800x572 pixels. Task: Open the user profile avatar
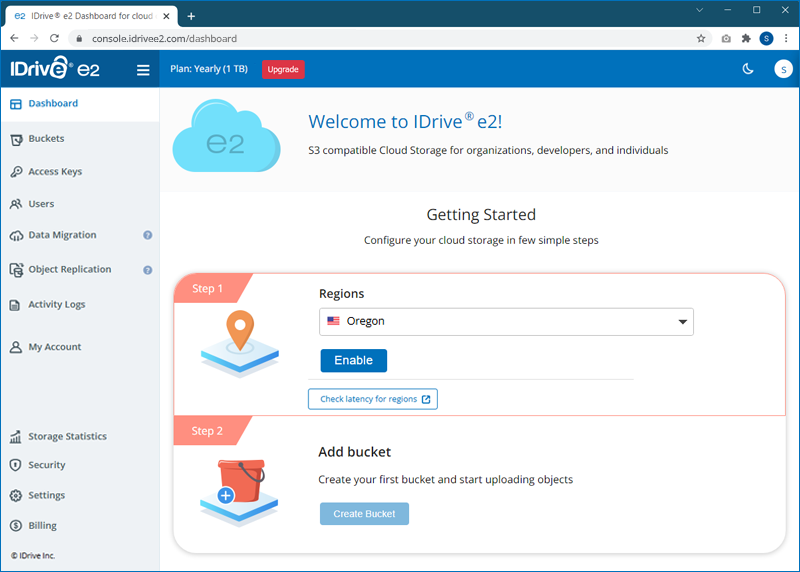click(783, 69)
